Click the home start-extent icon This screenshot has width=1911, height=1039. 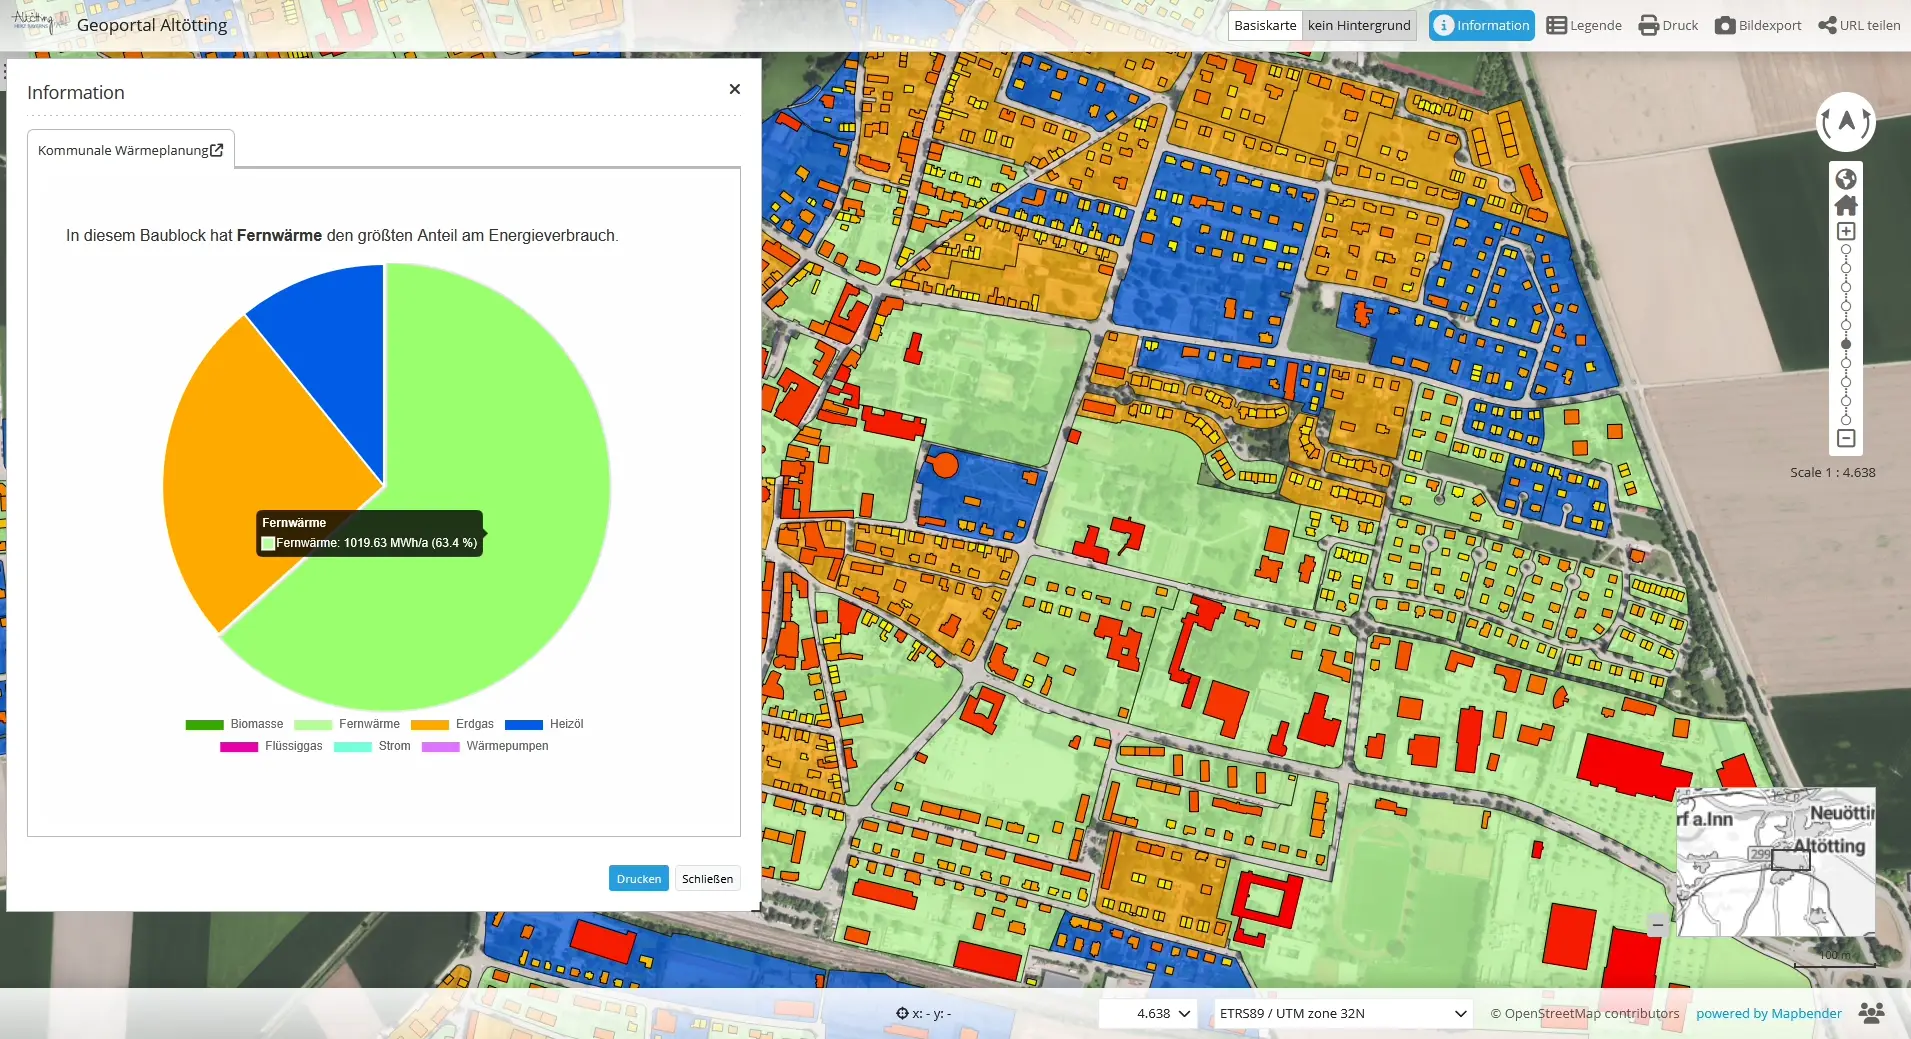(1846, 205)
